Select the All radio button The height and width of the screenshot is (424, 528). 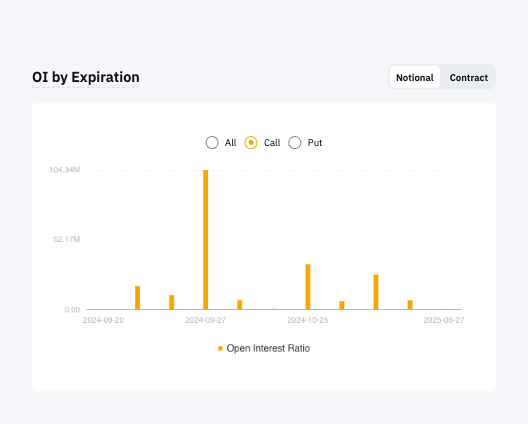212,142
